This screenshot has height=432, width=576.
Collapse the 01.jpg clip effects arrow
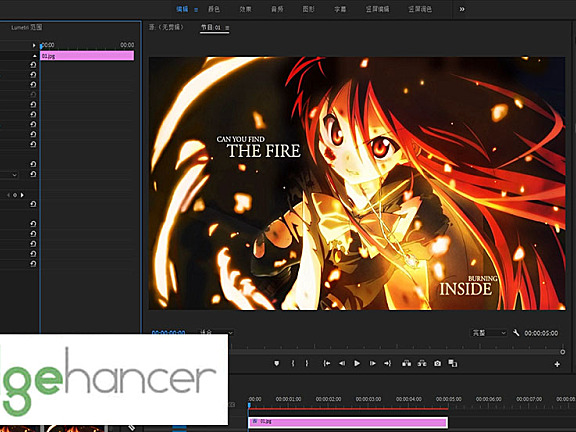click(x=35, y=56)
